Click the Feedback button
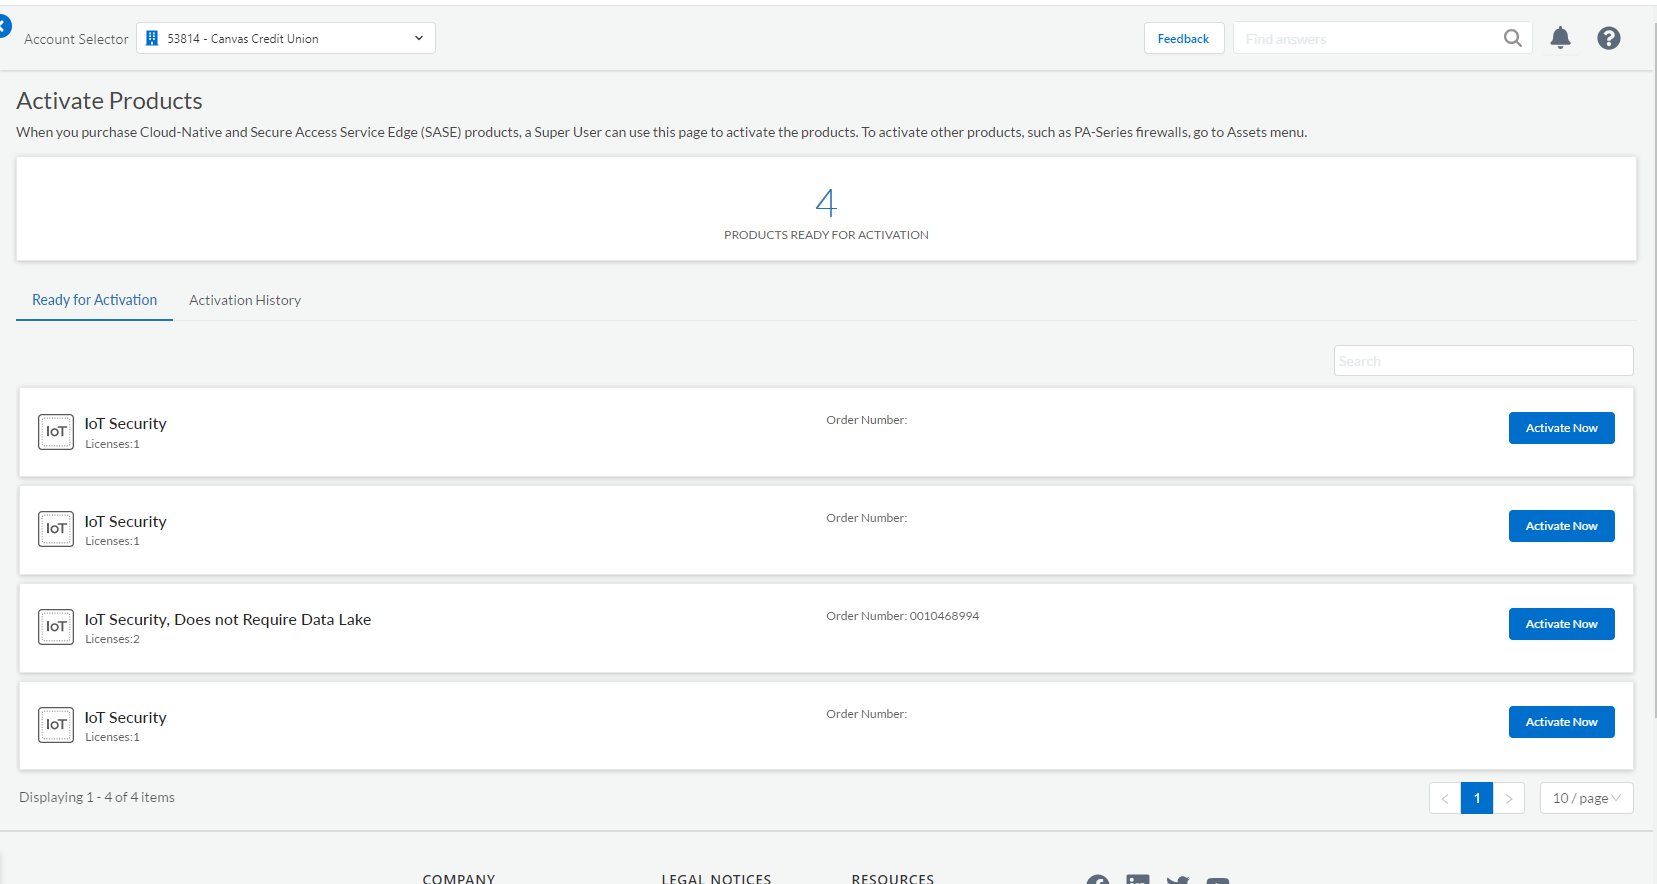The height and width of the screenshot is (884, 1657). coord(1183,38)
